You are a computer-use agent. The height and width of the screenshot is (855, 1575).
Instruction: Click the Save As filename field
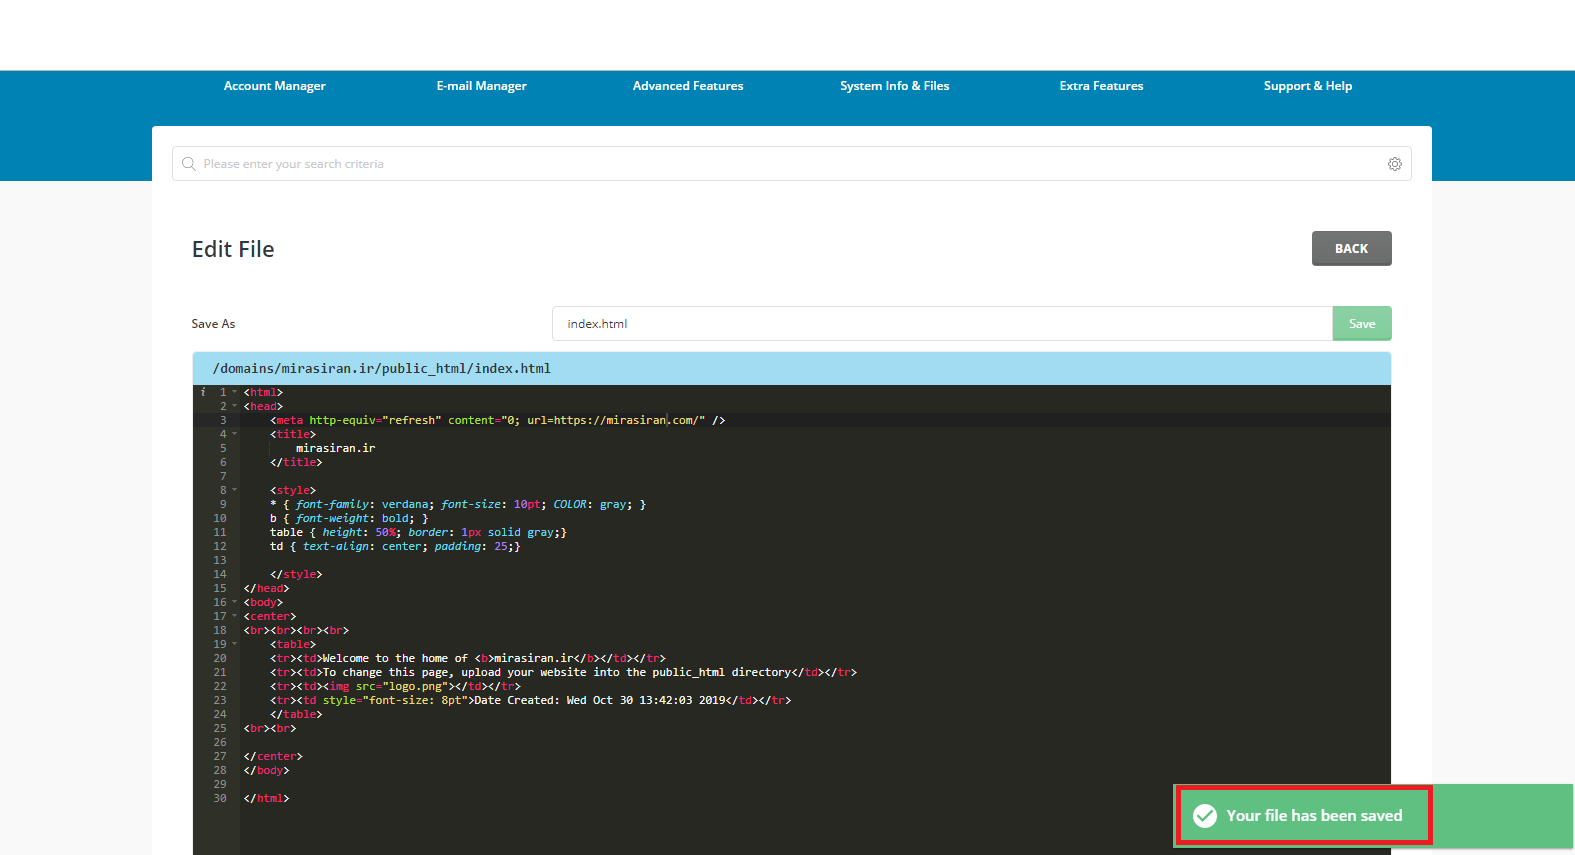[x=942, y=324]
